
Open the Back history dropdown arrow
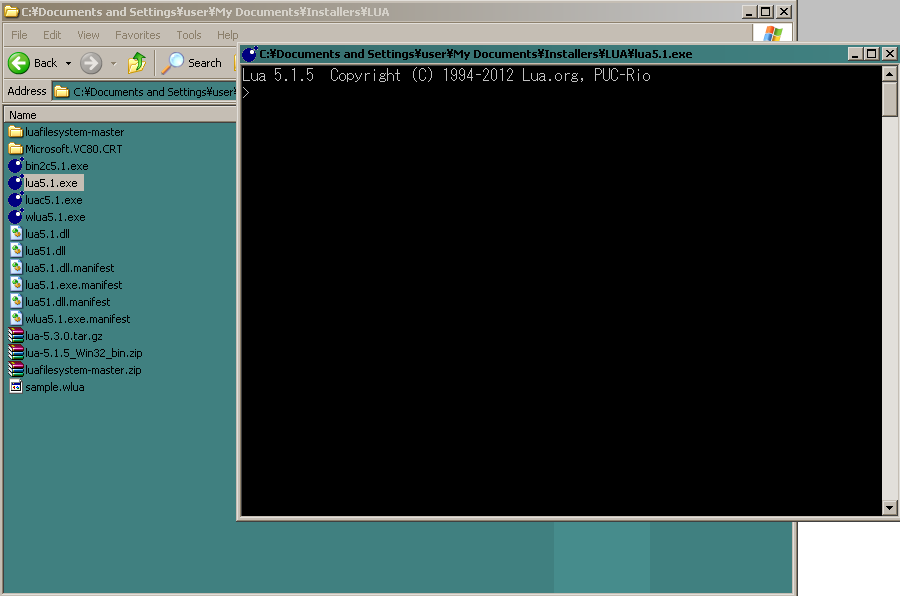(x=68, y=63)
